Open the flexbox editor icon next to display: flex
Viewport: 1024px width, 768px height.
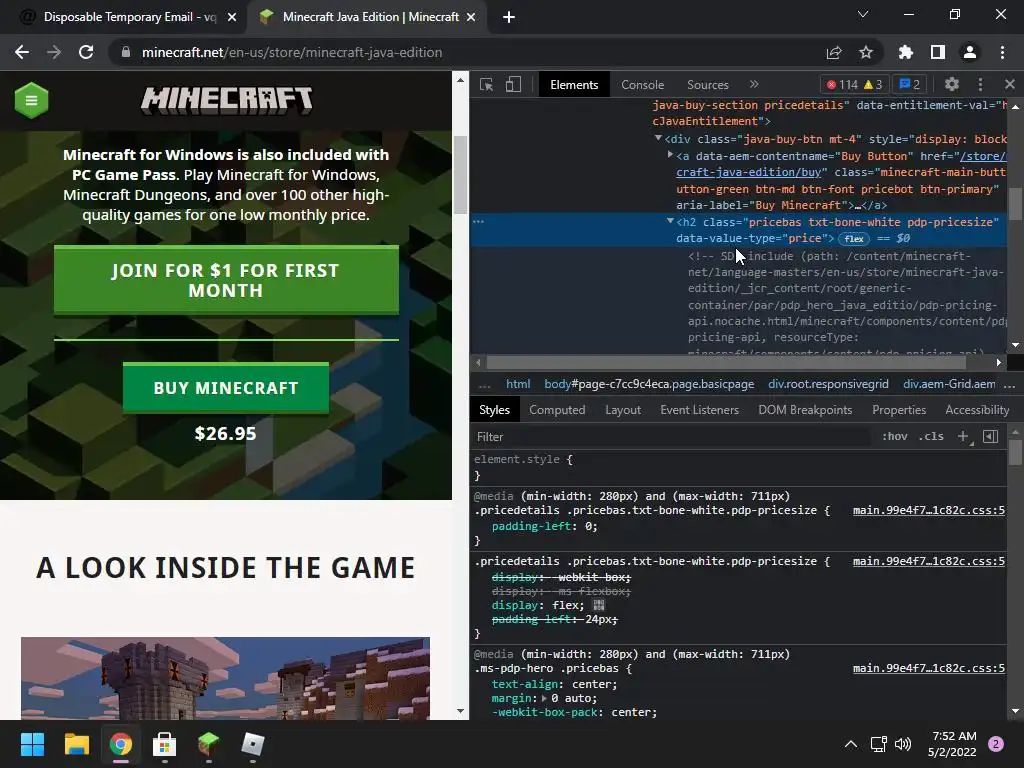pos(599,605)
